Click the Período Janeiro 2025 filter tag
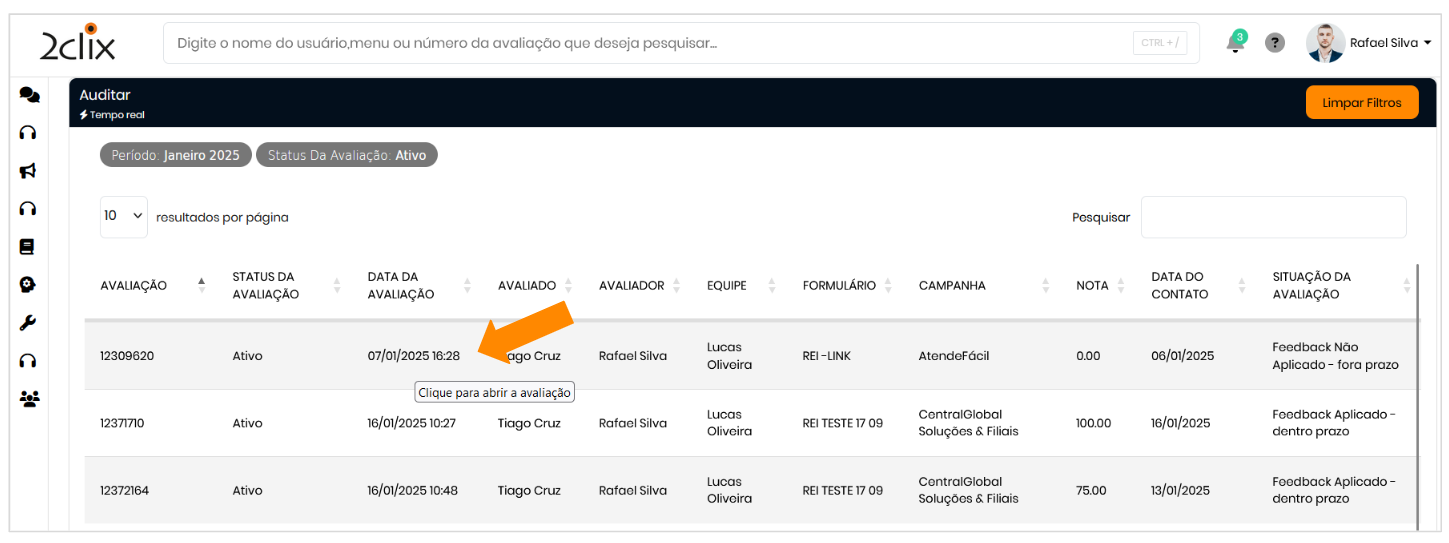The width and height of the screenshot is (1449, 543). click(x=175, y=155)
